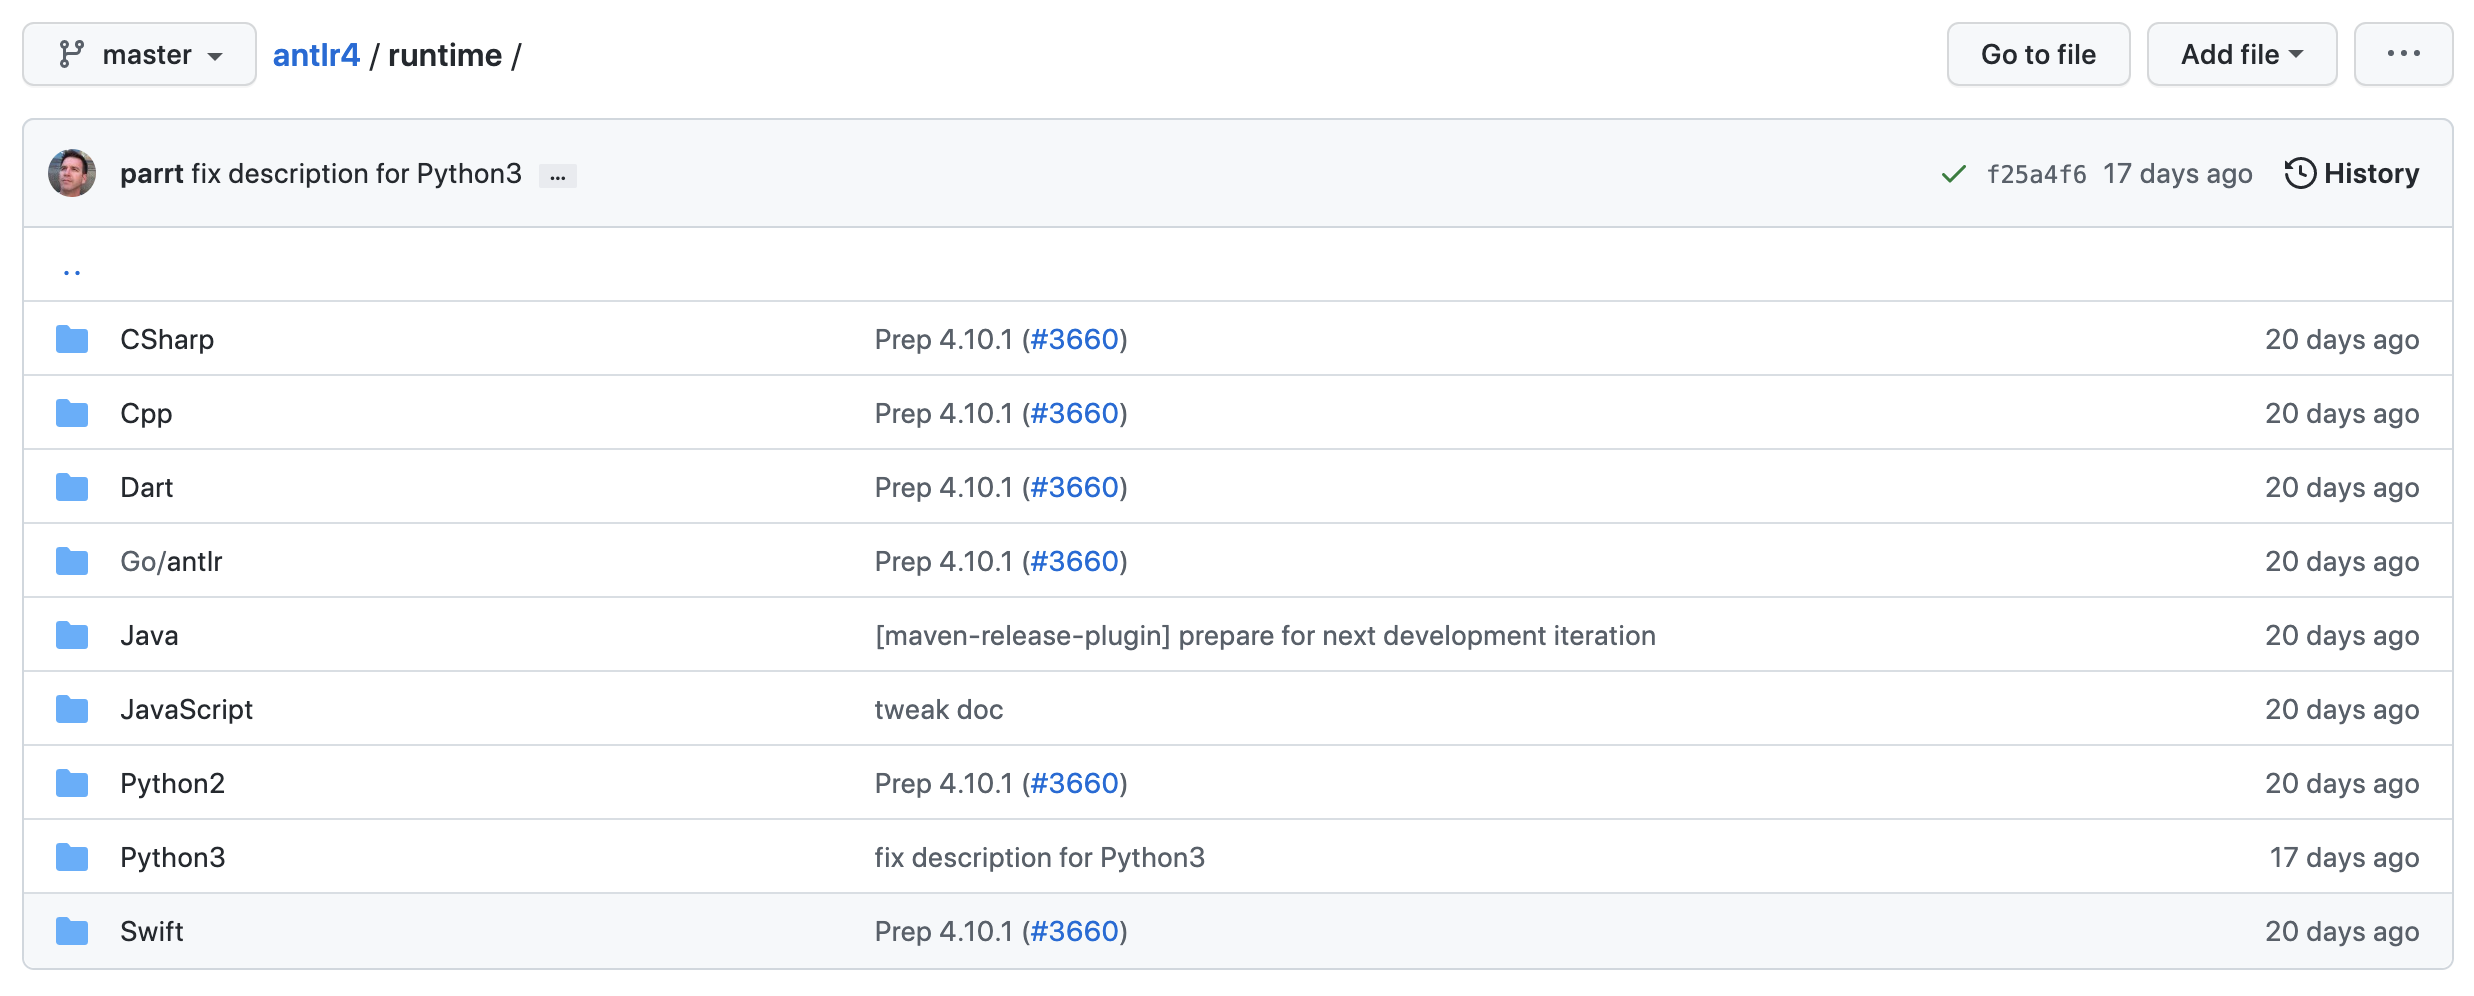Navigate to parent directory link
This screenshot has width=2474, height=996.
click(72, 268)
